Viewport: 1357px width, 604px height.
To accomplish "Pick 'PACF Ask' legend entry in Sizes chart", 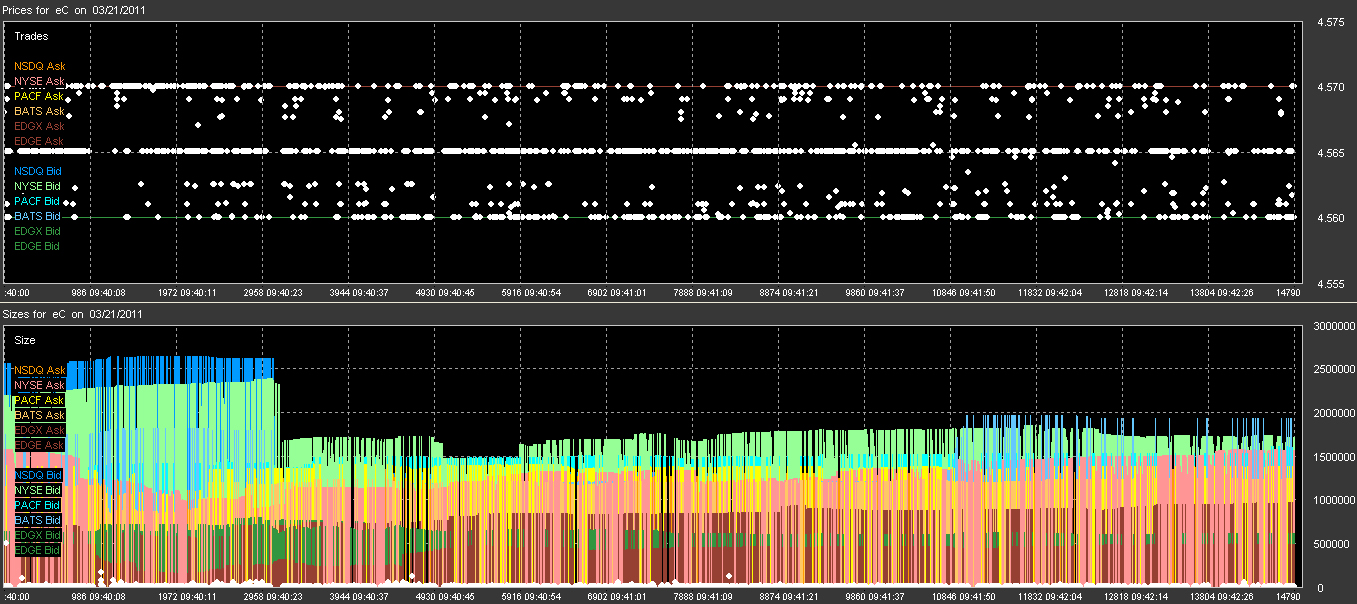I will [x=40, y=400].
